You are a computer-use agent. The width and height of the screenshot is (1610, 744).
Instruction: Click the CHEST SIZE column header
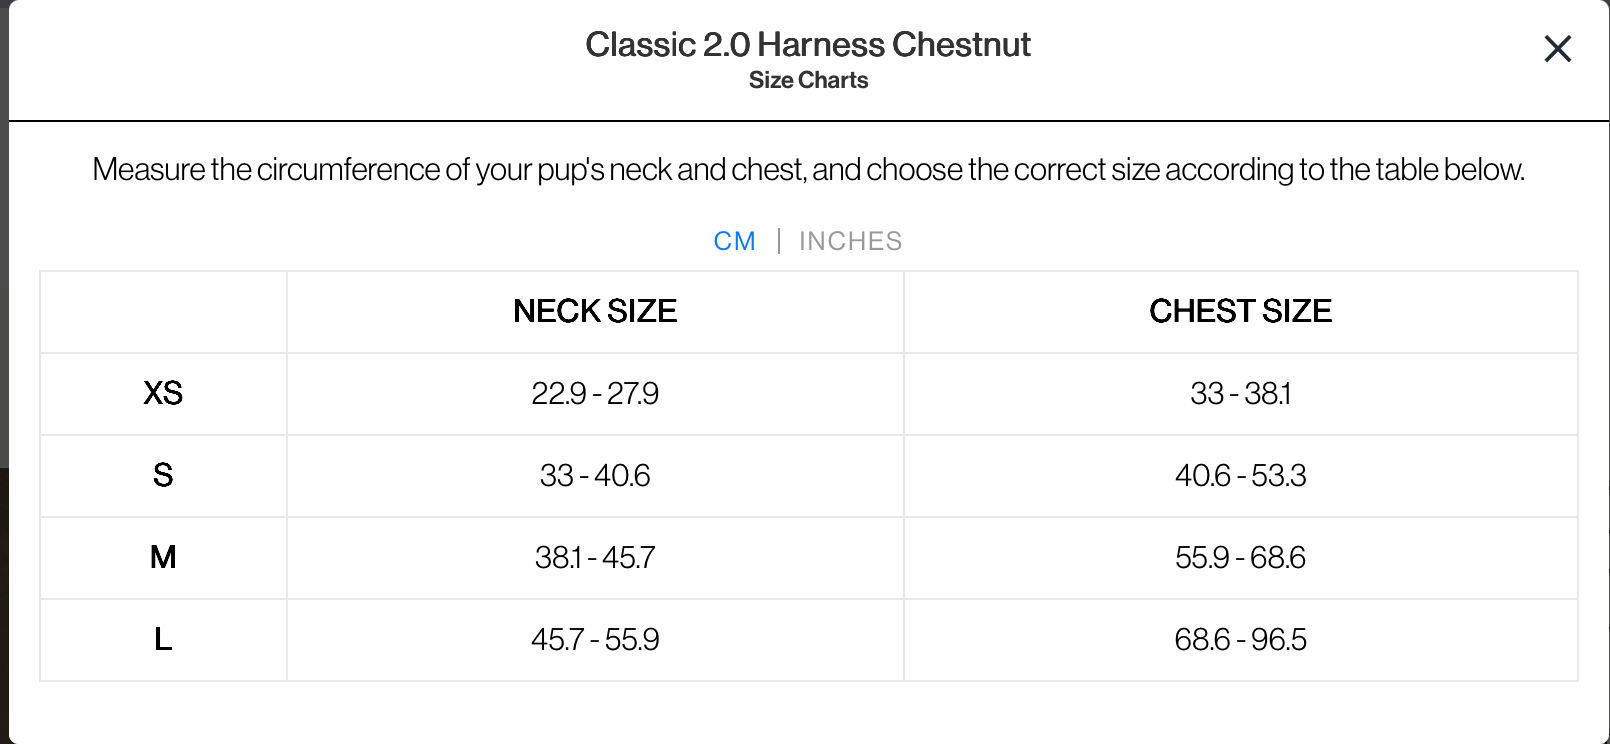(x=1241, y=311)
